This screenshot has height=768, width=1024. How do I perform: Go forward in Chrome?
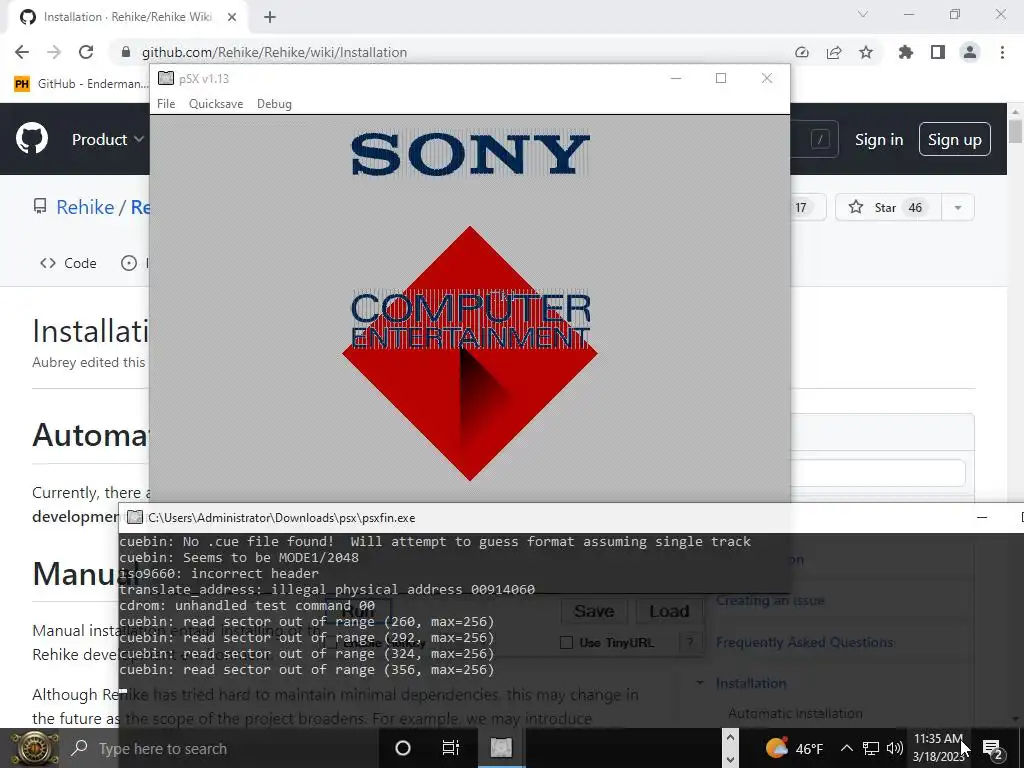[x=54, y=52]
